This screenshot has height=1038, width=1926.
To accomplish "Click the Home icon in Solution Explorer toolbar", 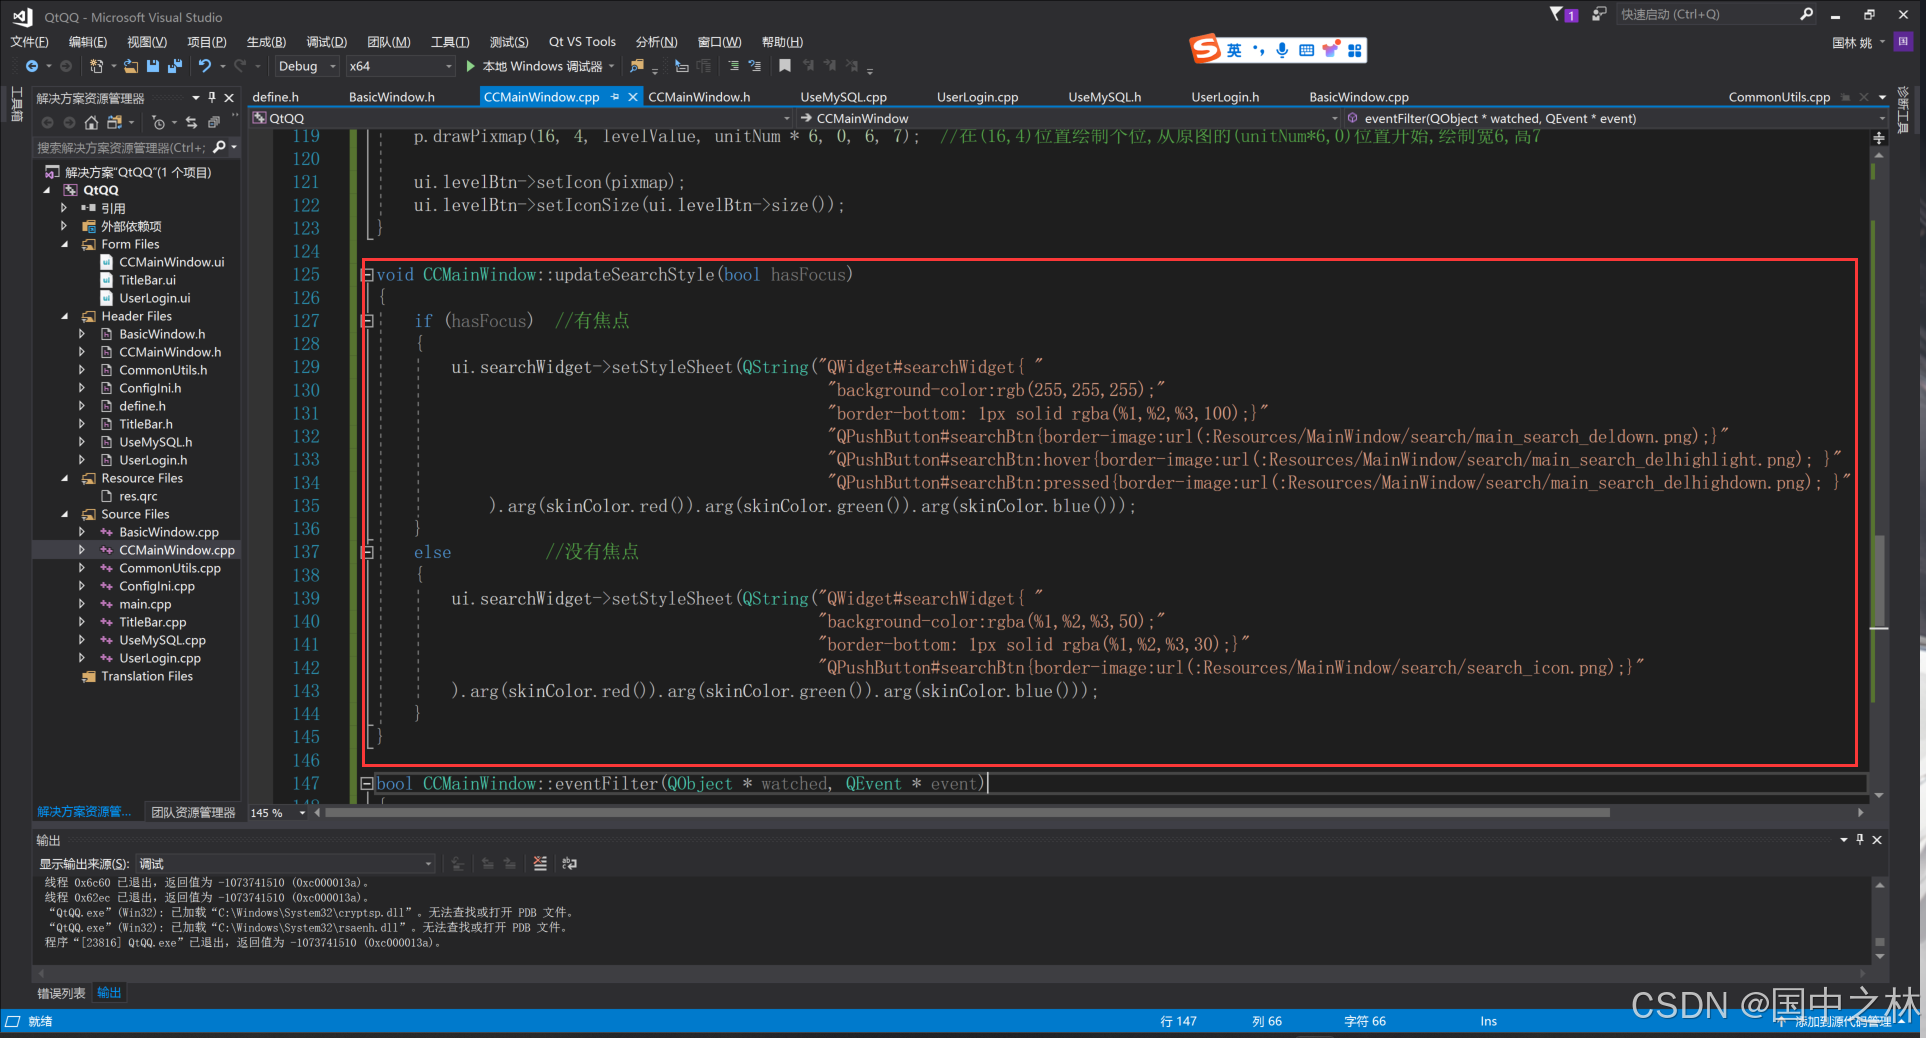I will pos(91,122).
